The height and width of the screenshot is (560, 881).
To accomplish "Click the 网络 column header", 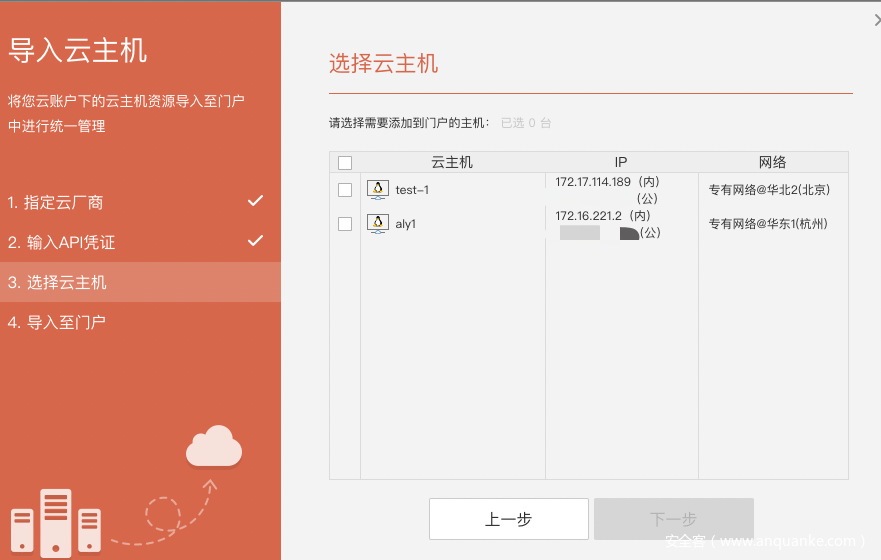I will click(x=772, y=162).
